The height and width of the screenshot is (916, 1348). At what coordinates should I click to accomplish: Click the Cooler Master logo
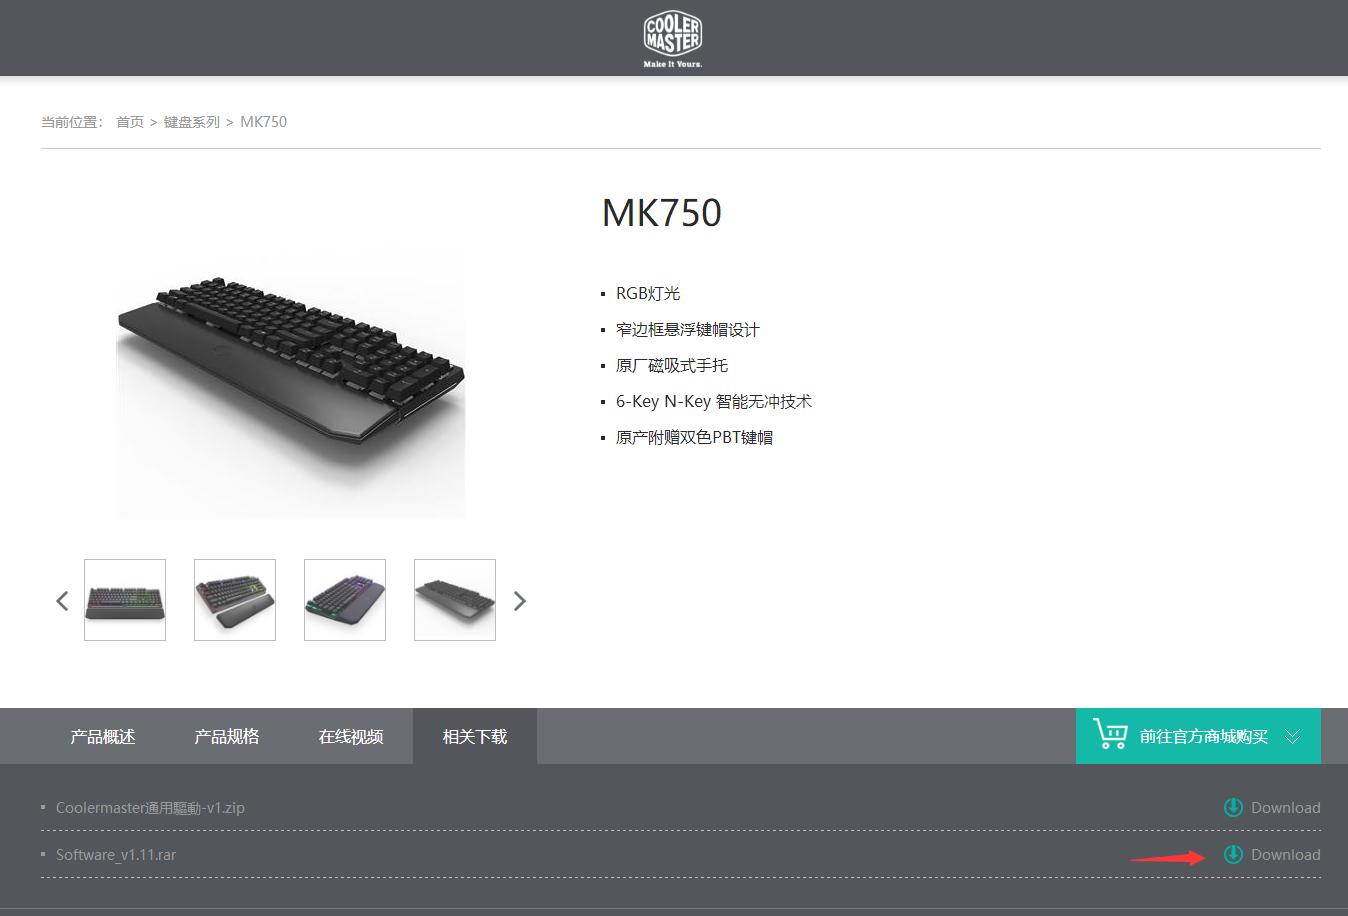point(673,39)
